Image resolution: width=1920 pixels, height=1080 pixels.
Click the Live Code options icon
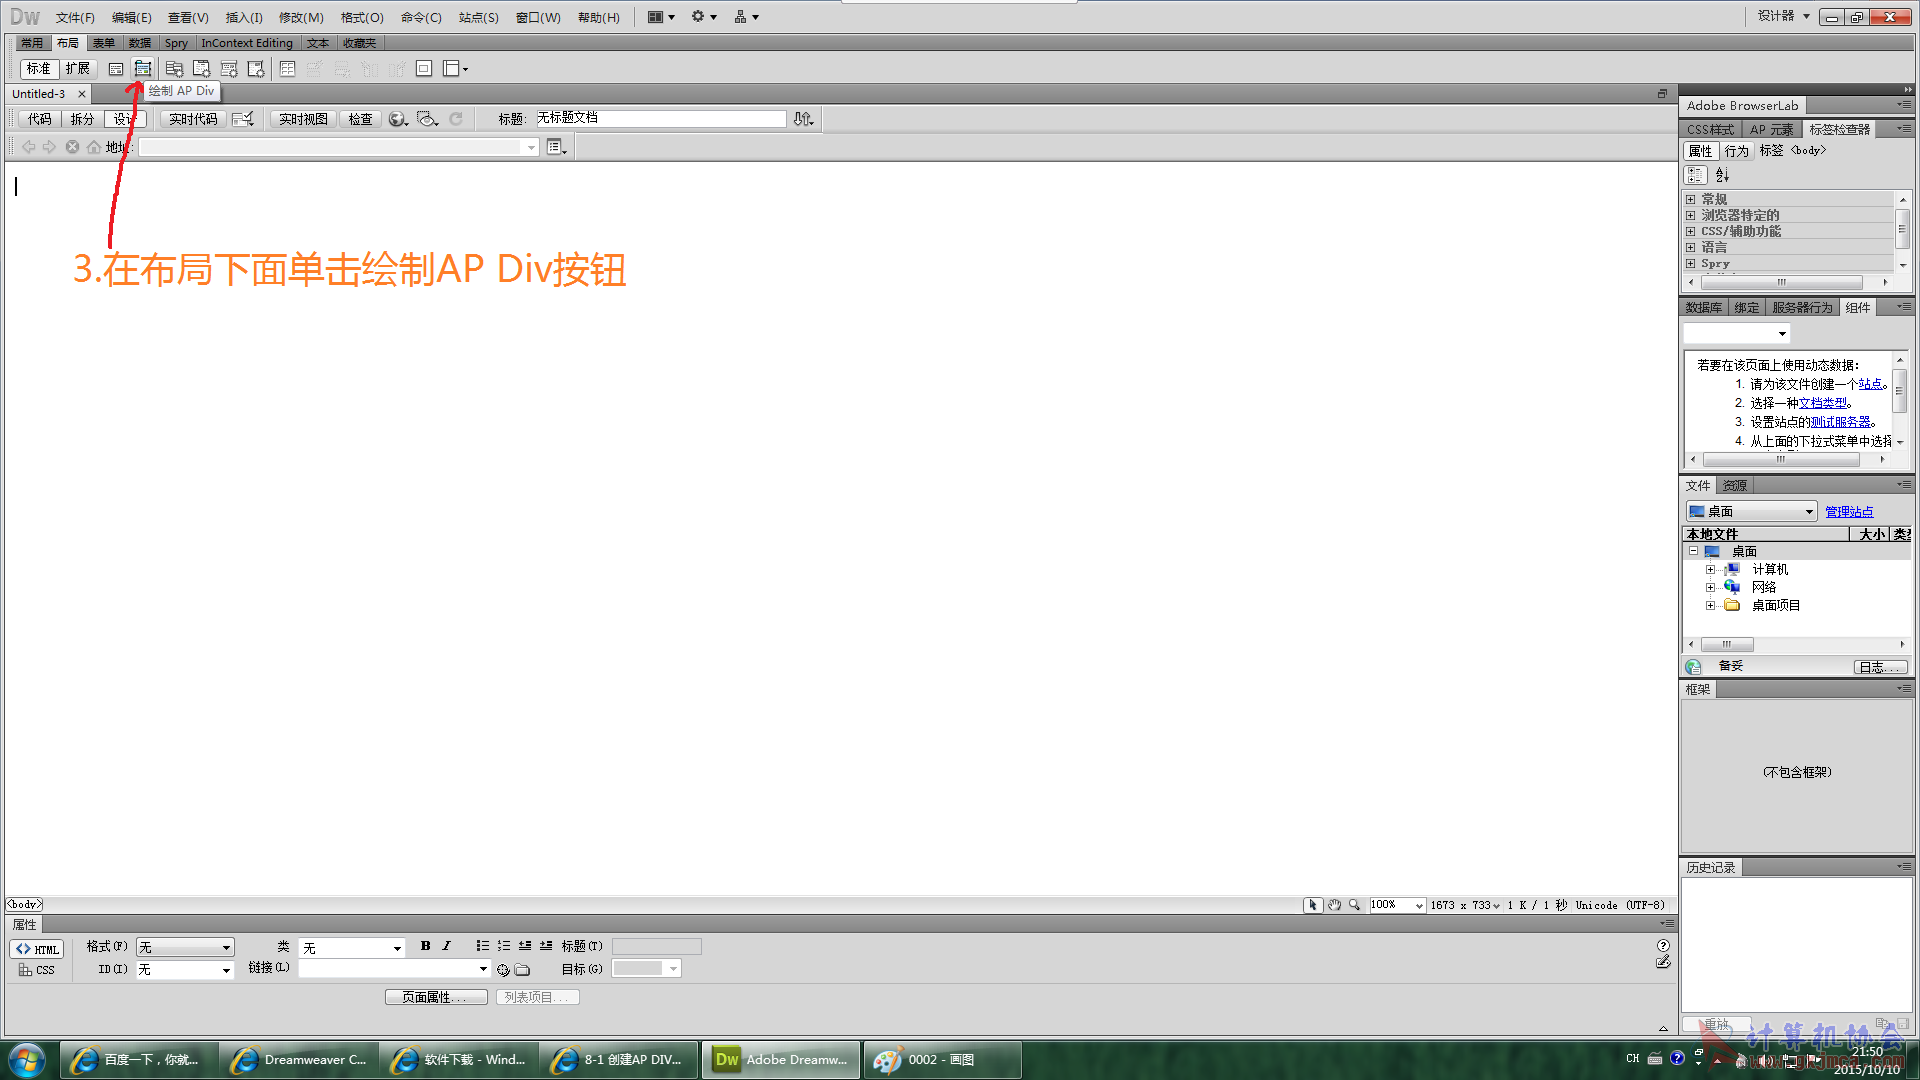[243, 119]
